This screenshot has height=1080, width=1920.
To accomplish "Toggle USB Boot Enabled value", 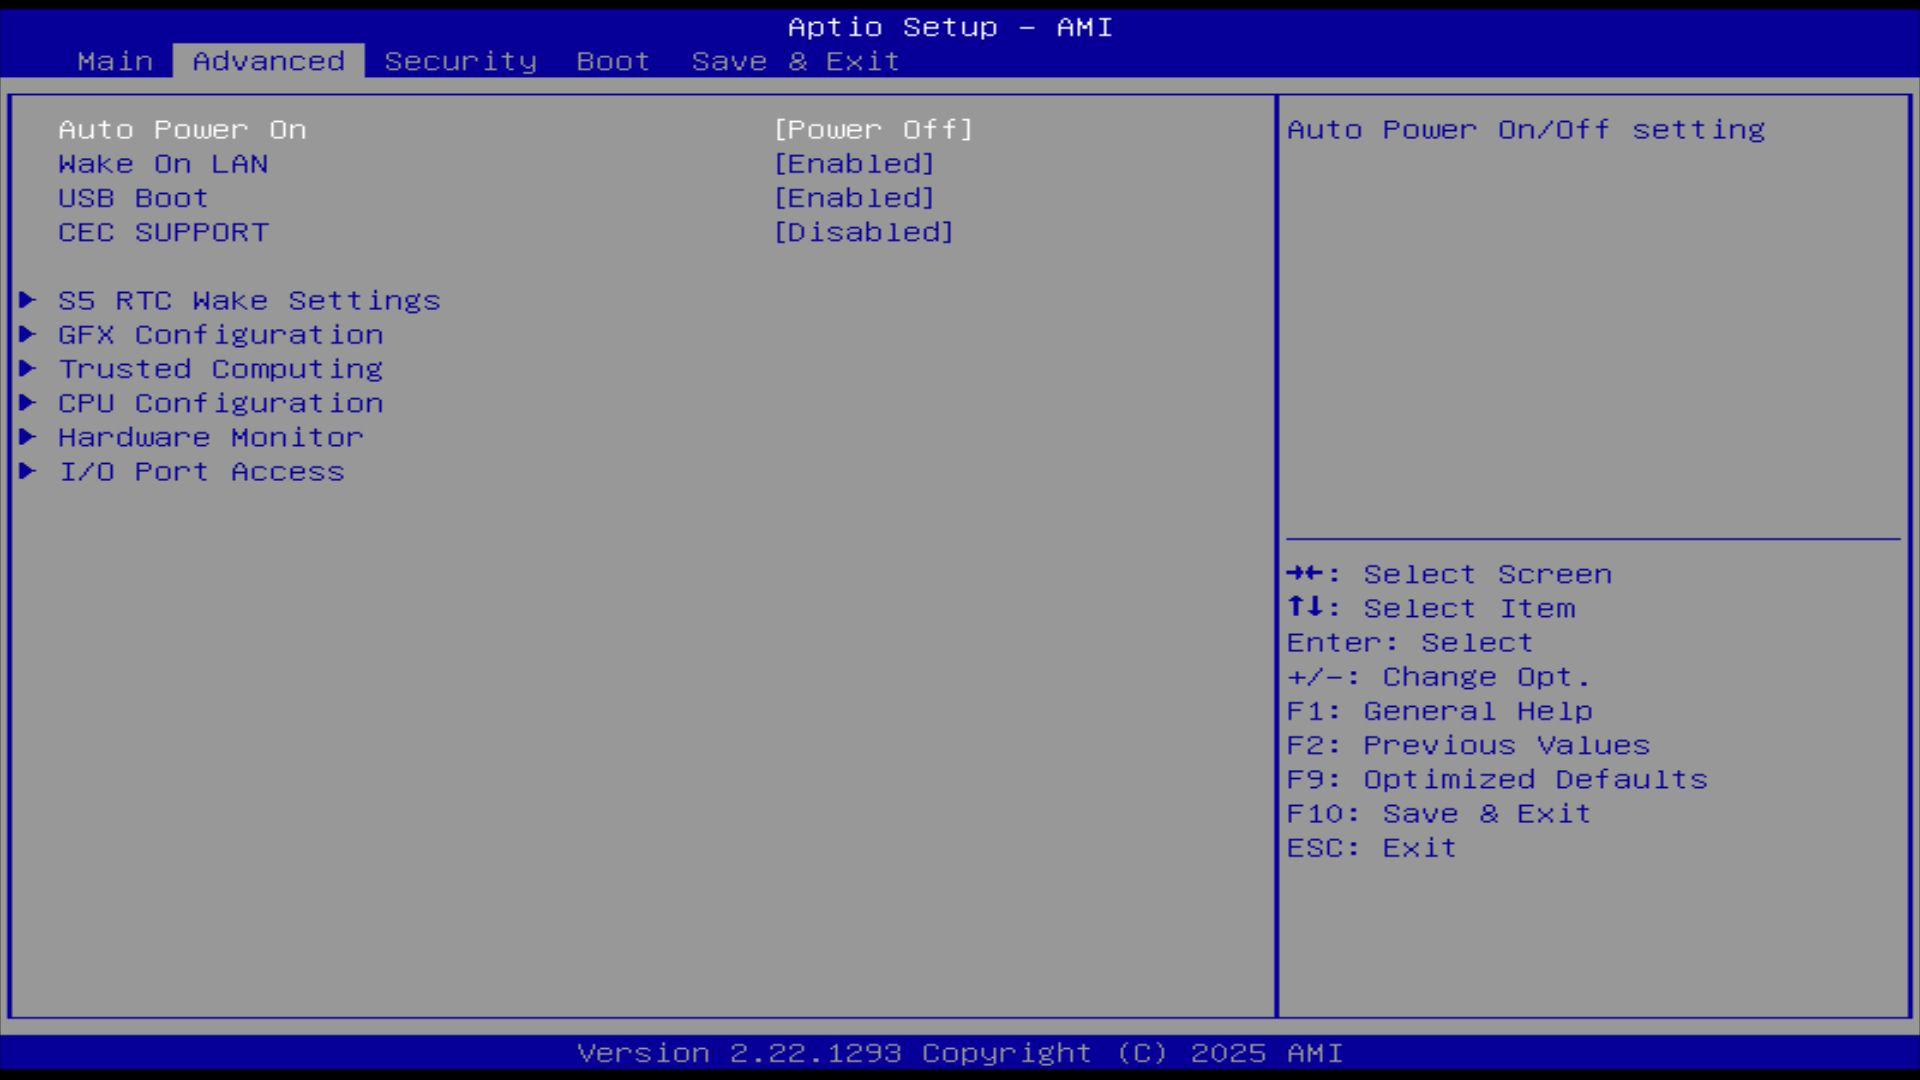I will (x=853, y=198).
